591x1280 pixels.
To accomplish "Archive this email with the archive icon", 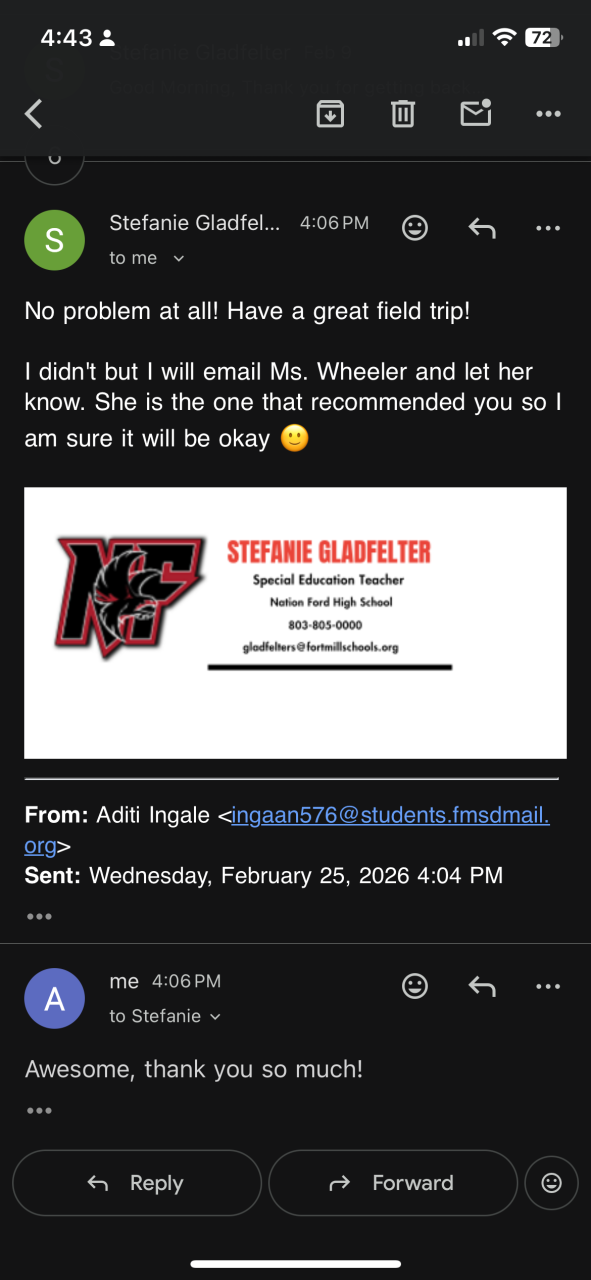I will coord(330,114).
